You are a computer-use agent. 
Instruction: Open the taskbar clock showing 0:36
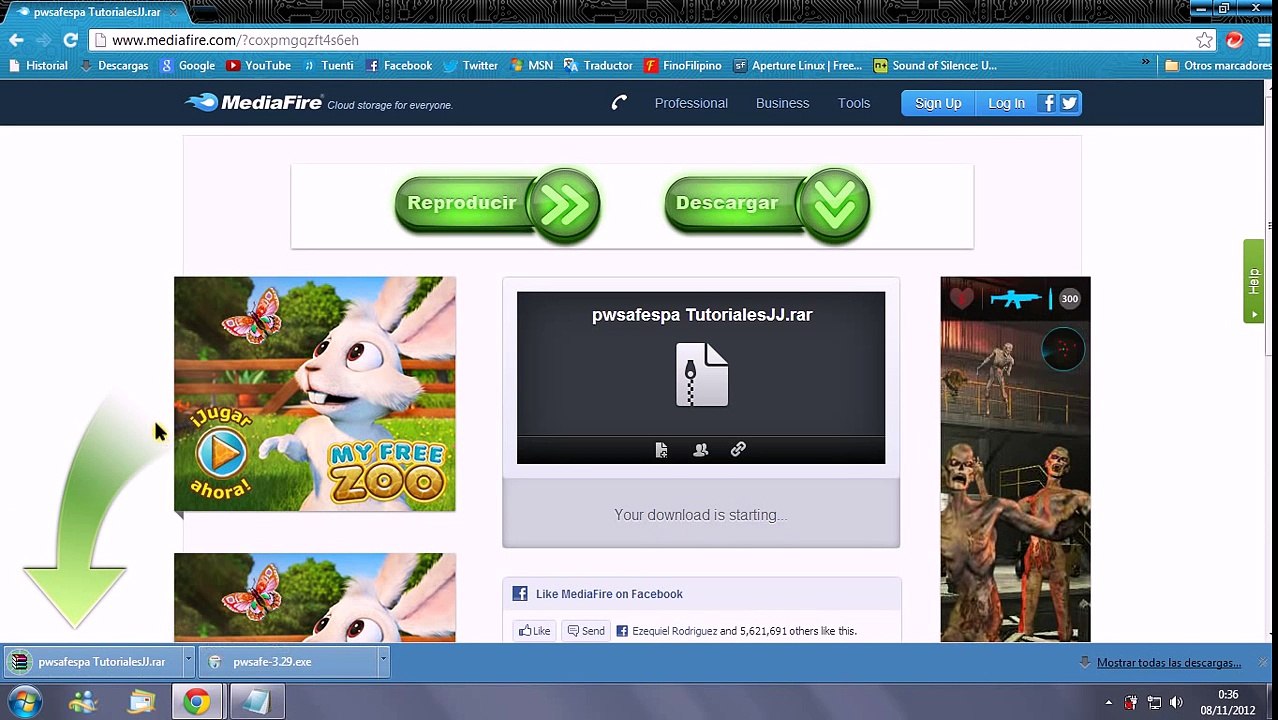1228,702
